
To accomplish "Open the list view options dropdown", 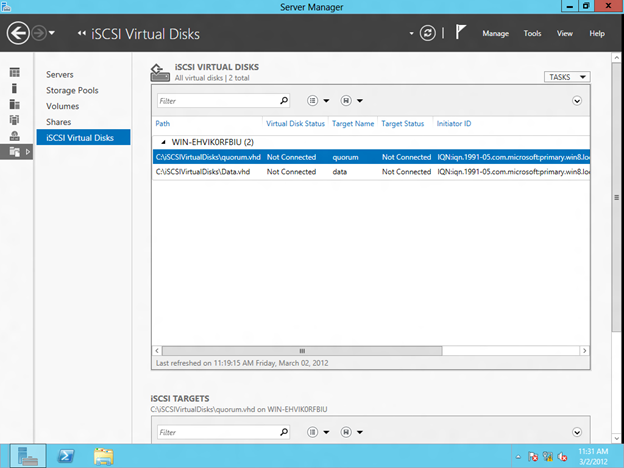I will [x=318, y=100].
